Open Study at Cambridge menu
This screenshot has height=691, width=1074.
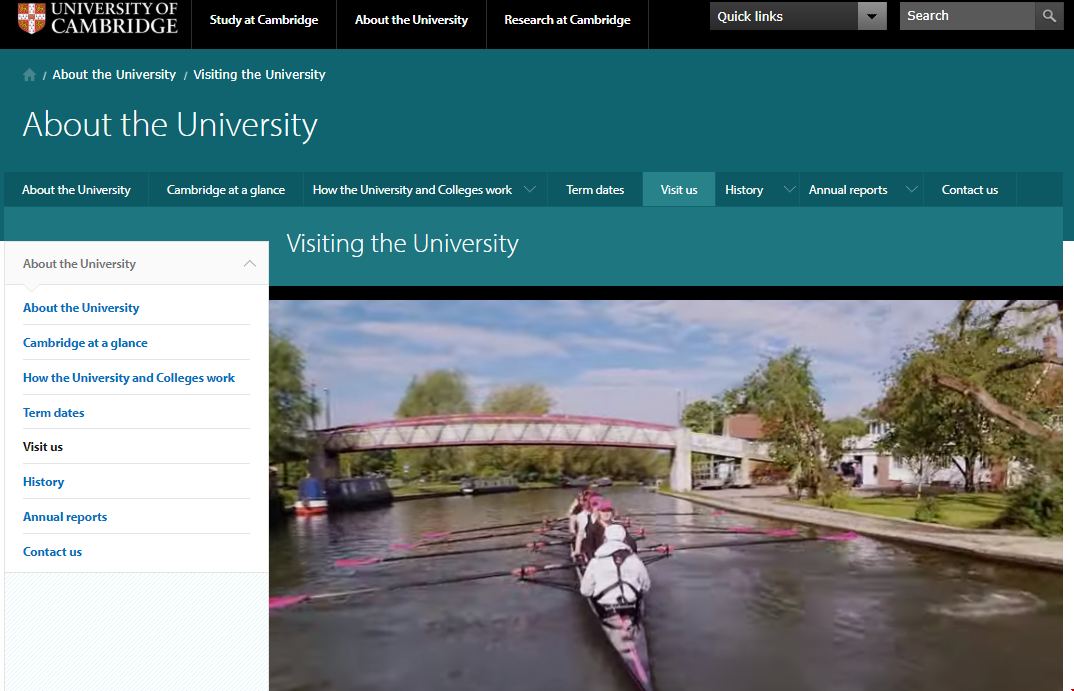tap(264, 20)
